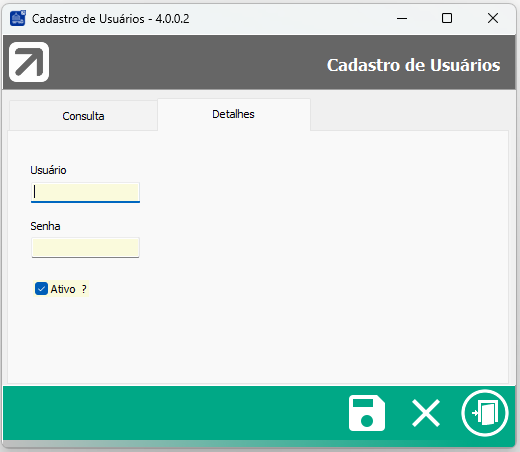The height and width of the screenshot is (452, 520).
Task: Click the white X cancel icon
Action: pos(426,413)
